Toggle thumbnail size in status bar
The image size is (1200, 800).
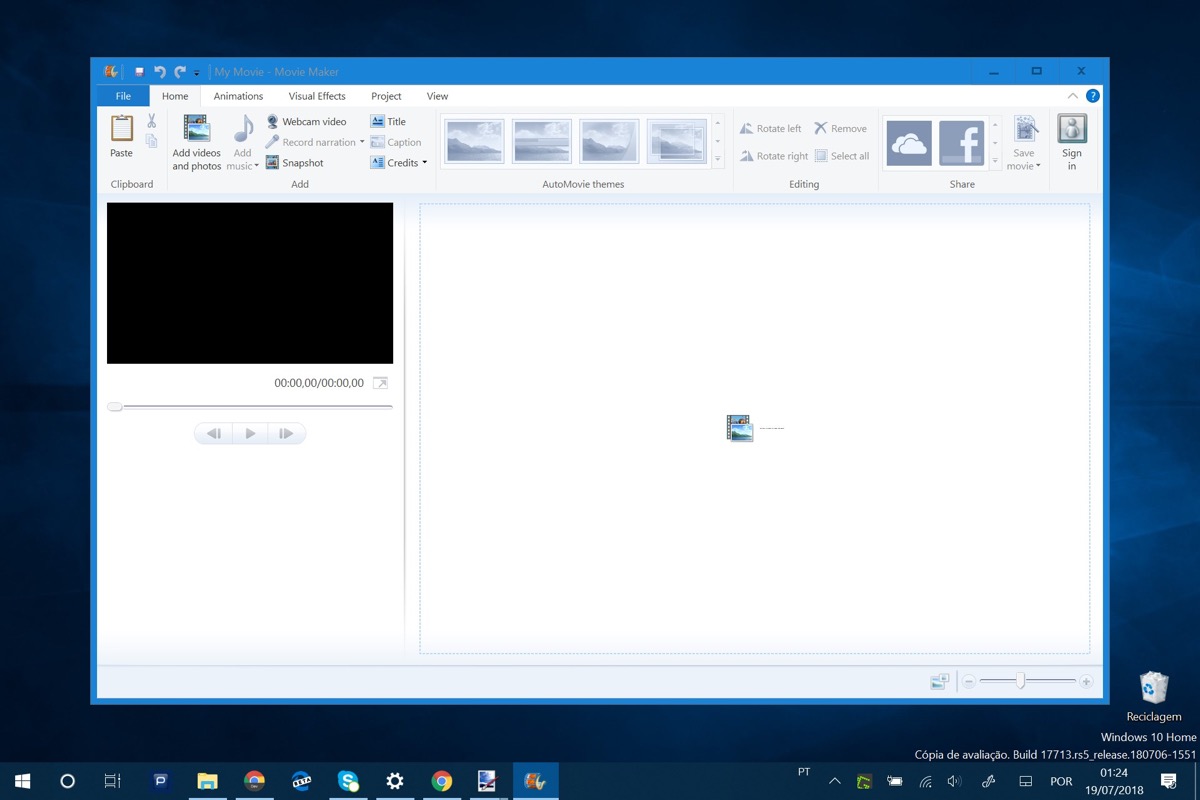pos(939,682)
